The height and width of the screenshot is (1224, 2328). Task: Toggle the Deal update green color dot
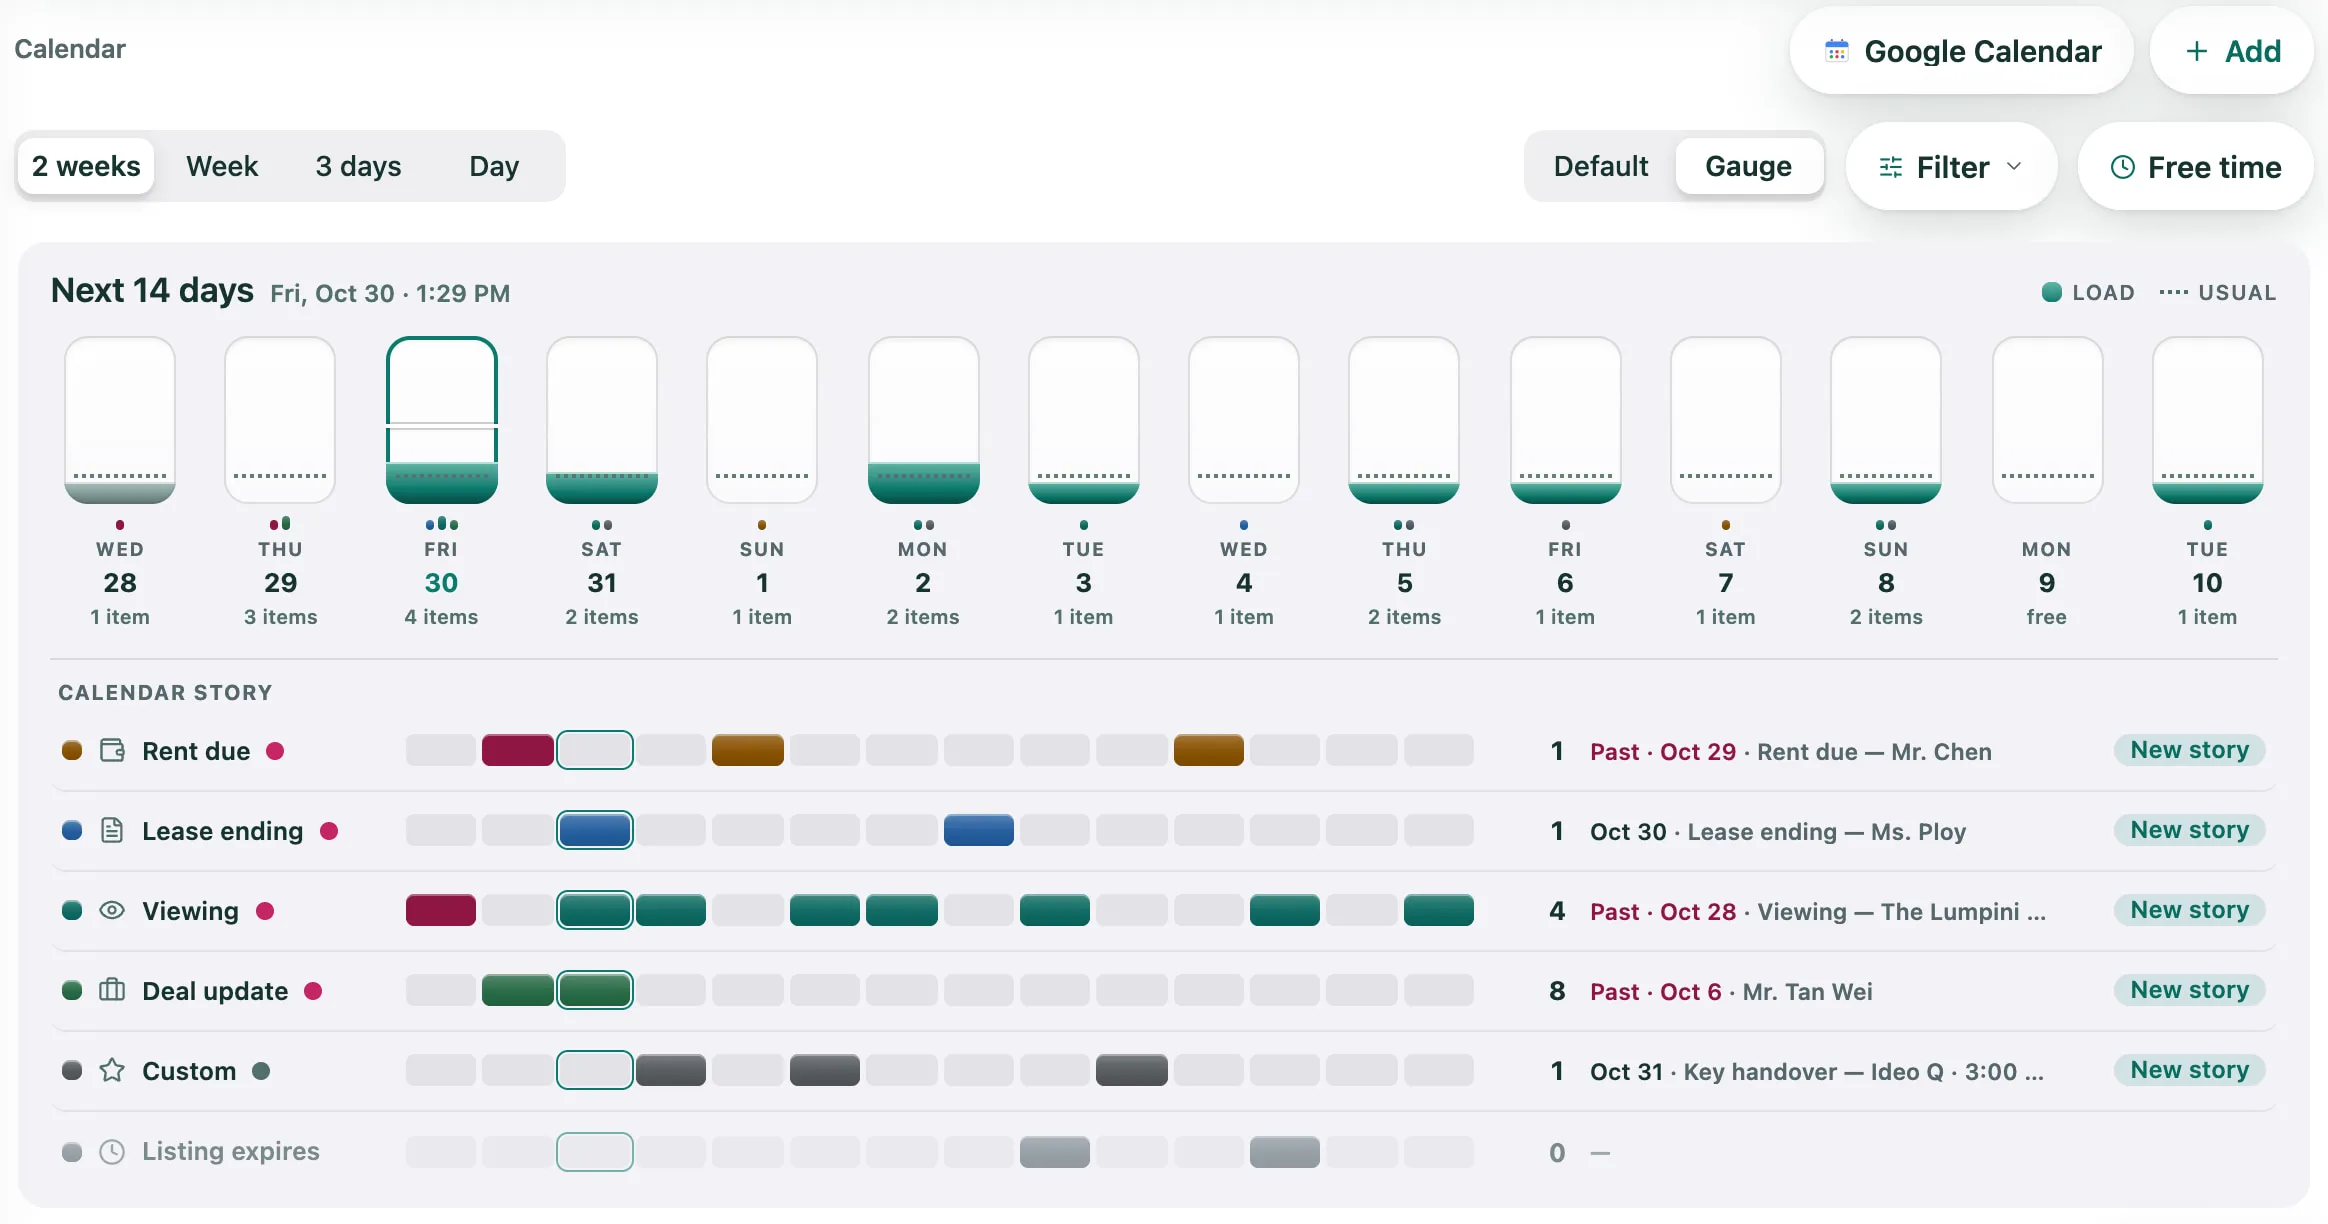(x=72, y=991)
